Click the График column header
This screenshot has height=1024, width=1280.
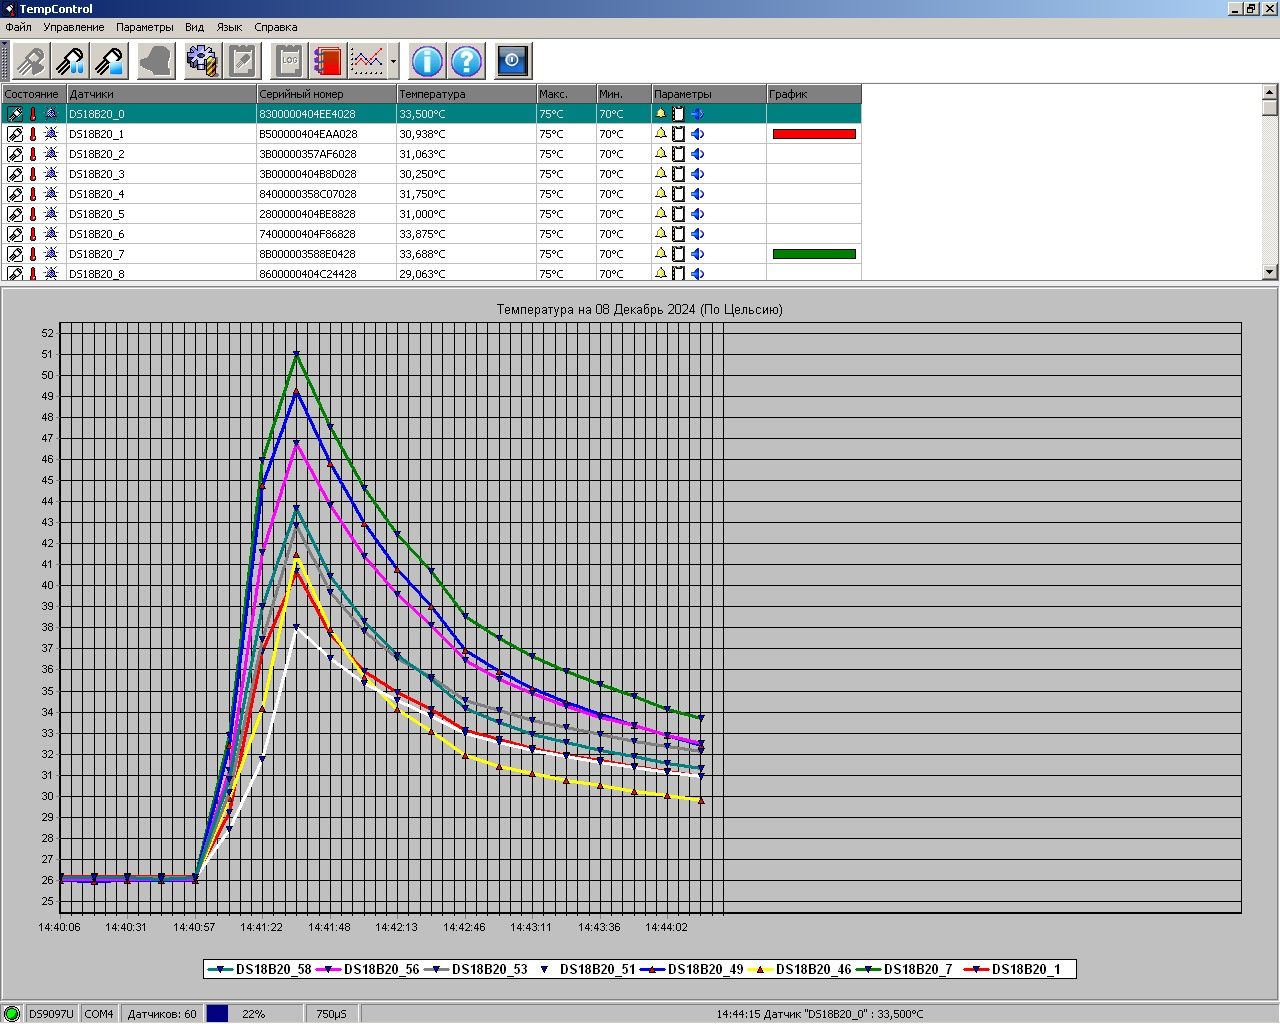(x=814, y=94)
